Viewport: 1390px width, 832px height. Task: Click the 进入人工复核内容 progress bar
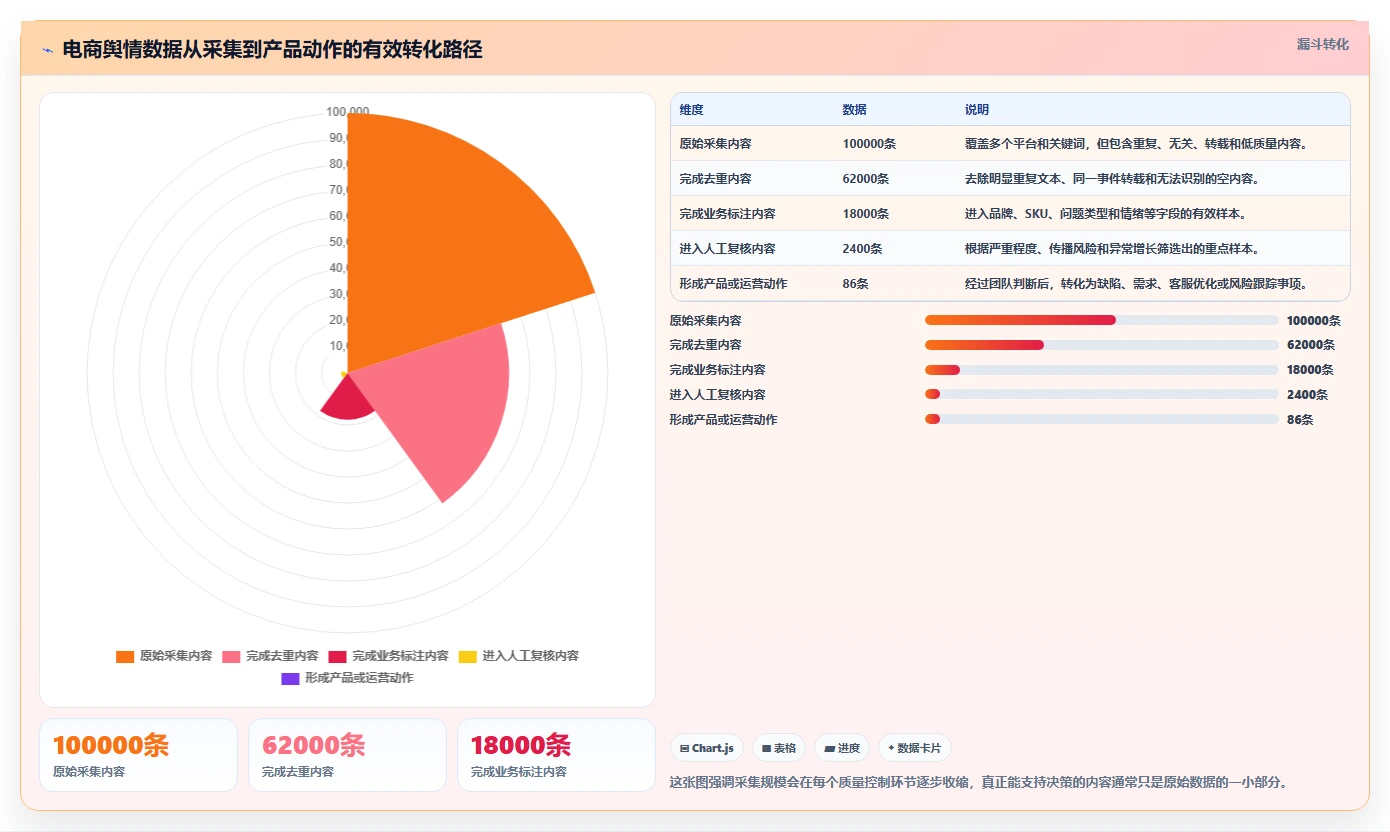tap(1102, 394)
